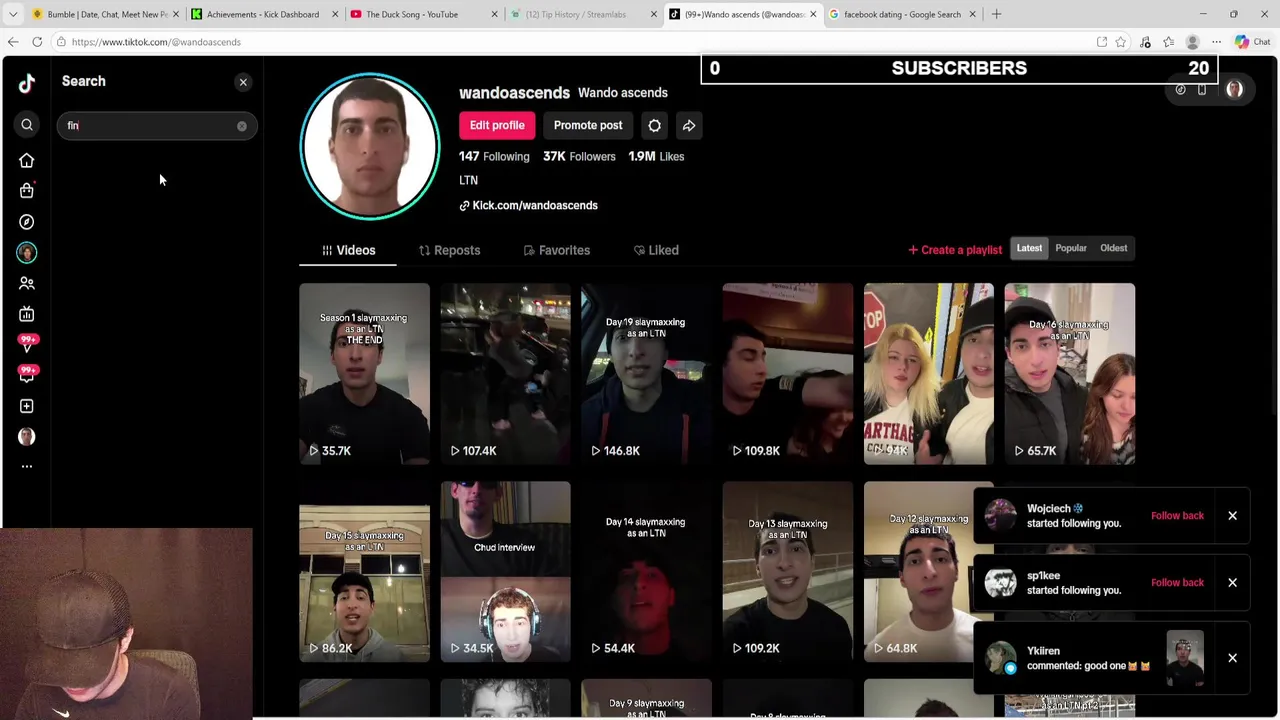Open the Explore compass icon

point(27,222)
